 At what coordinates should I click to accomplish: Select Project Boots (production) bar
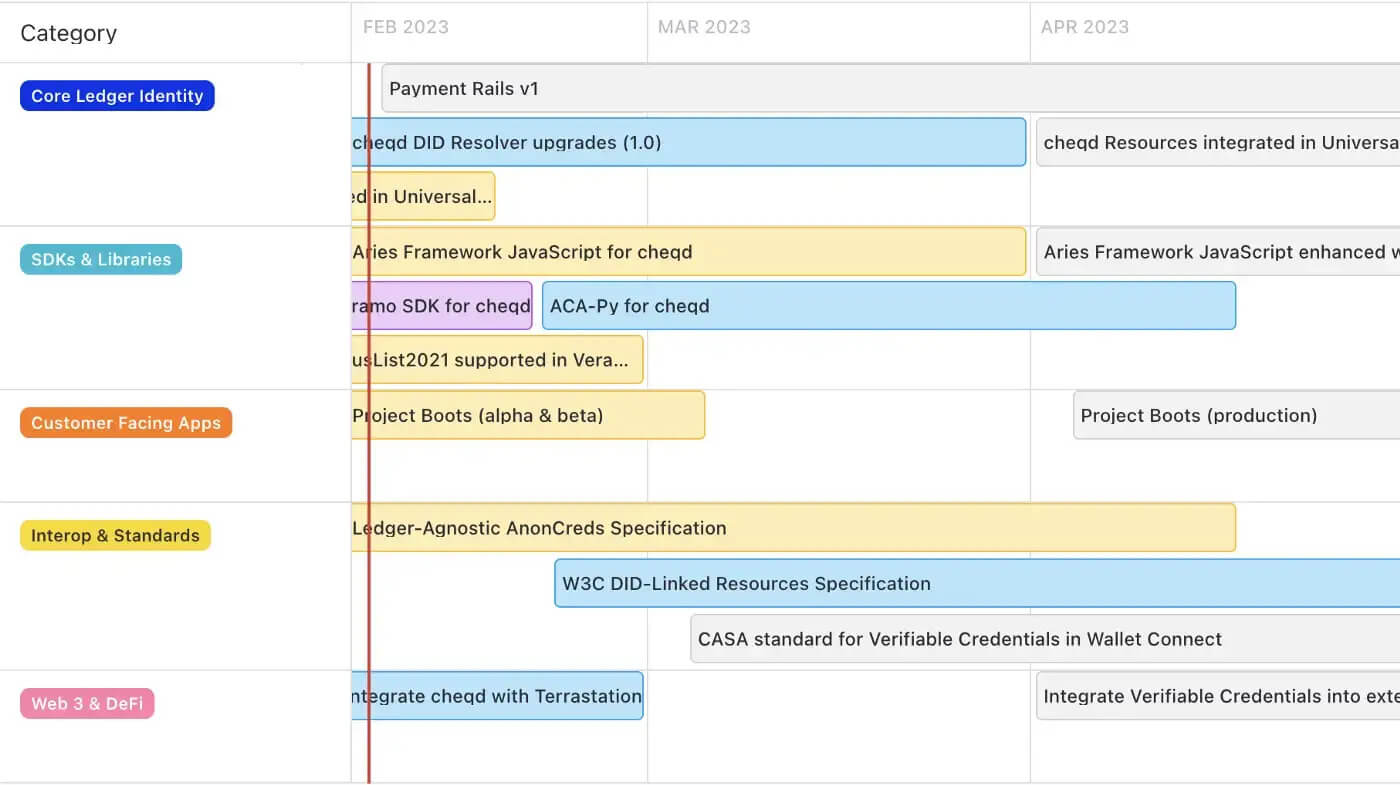pos(1236,415)
